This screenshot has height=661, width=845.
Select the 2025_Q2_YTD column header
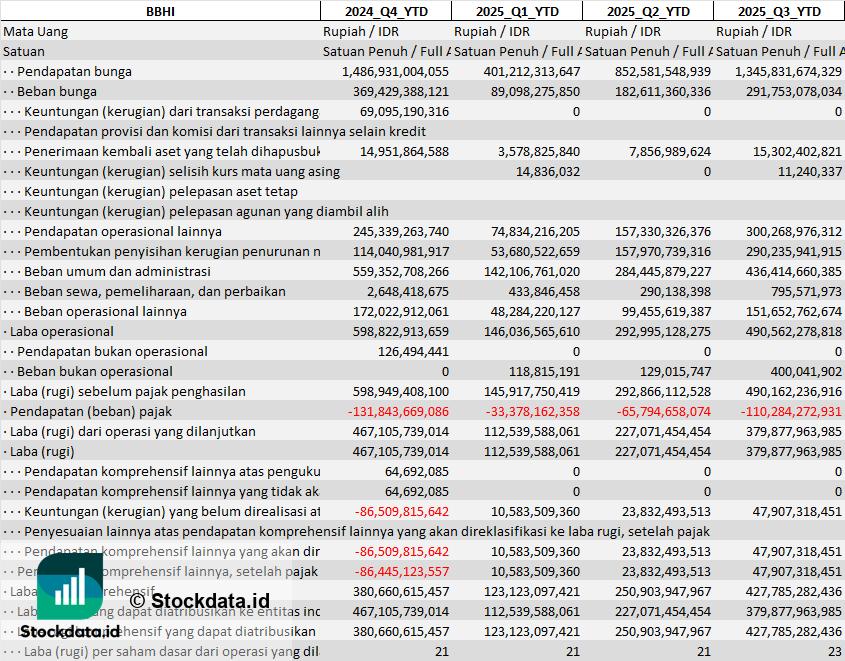[x=647, y=11]
